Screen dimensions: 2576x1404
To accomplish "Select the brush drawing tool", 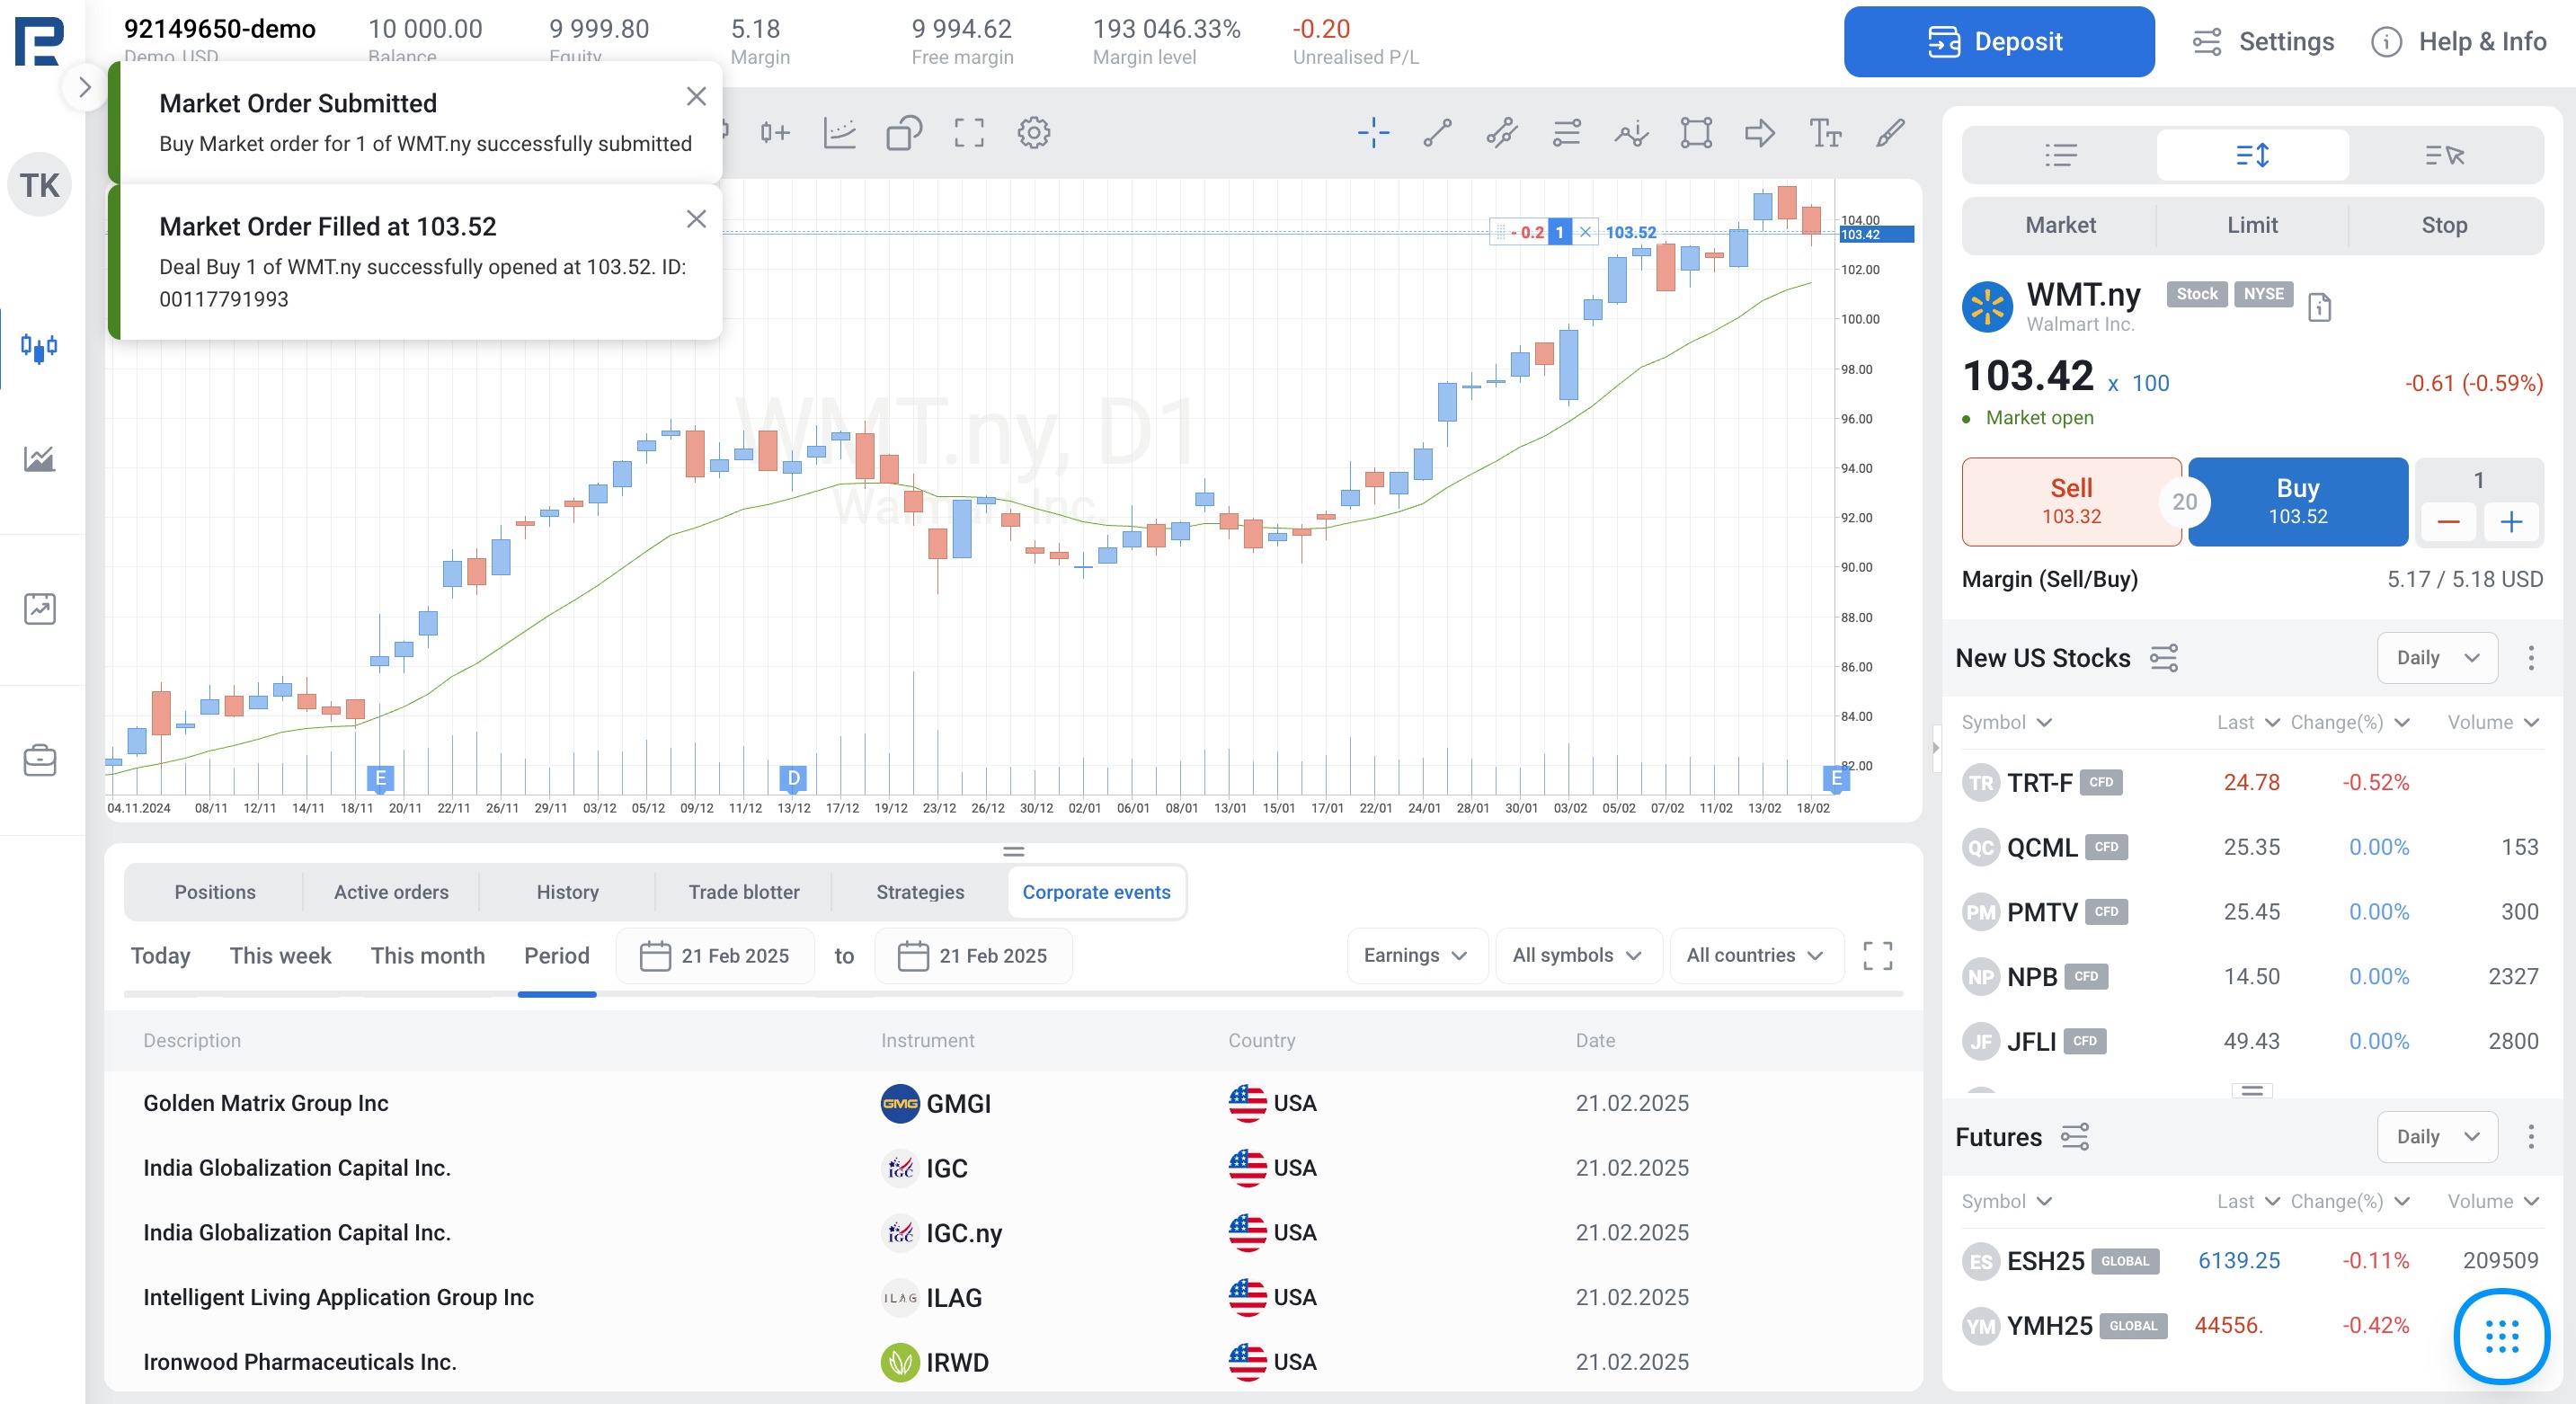I will 1889,133.
